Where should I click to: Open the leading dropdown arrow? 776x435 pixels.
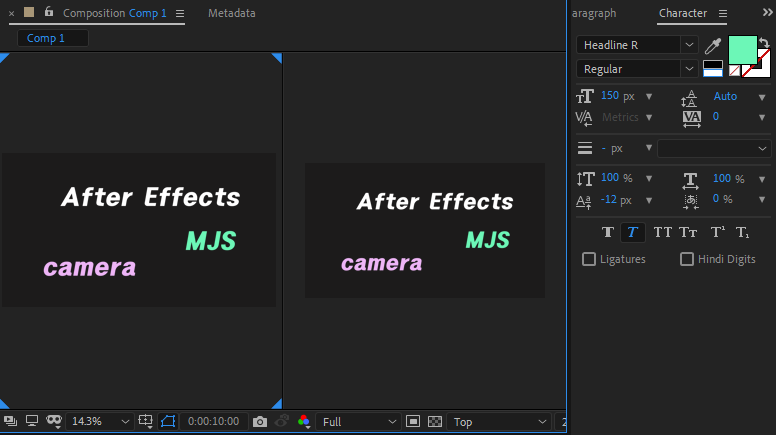point(762,97)
